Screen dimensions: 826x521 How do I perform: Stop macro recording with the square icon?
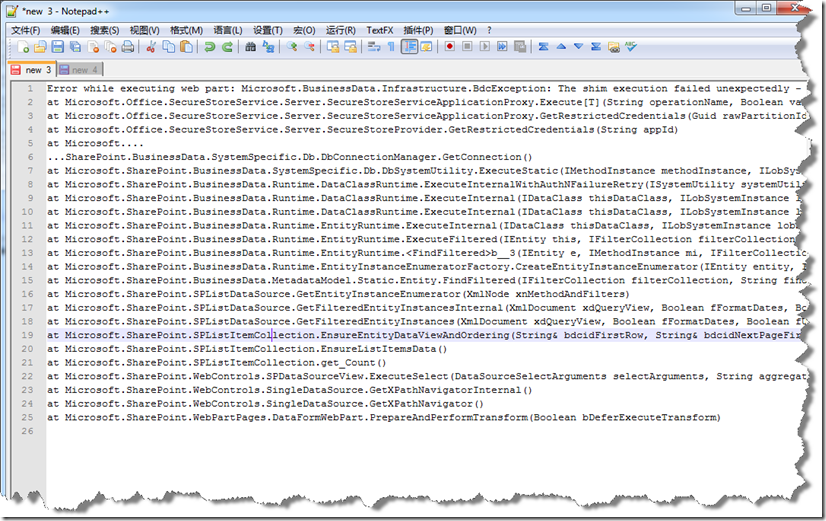click(467, 47)
